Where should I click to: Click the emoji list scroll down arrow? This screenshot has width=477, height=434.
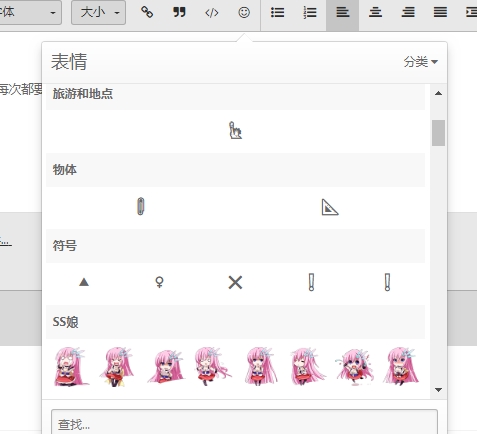pyautogui.click(x=438, y=390)
